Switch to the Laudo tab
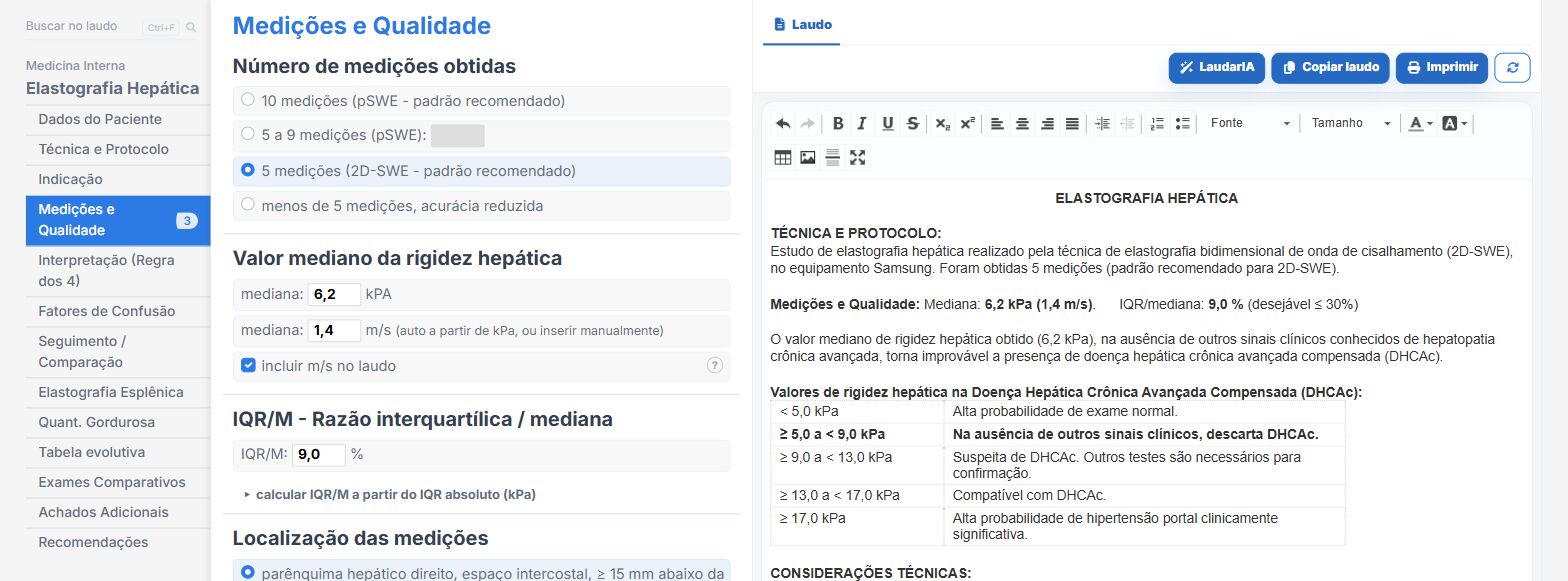The width and height of the screenshot is (1568, 581). click(801, 24)
